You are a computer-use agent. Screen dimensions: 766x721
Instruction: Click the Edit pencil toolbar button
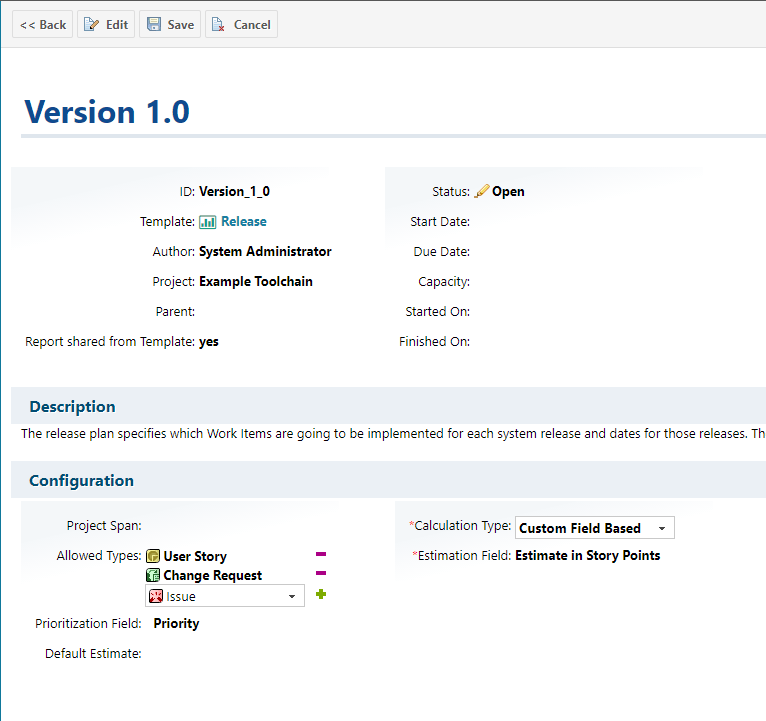click(x=106, y=25)
